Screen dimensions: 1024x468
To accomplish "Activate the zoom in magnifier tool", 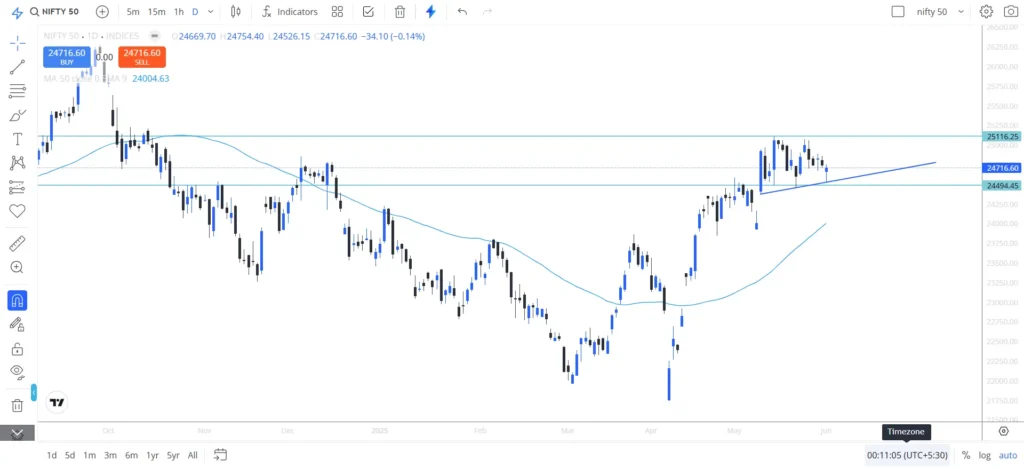I will [x=18, y=267].
